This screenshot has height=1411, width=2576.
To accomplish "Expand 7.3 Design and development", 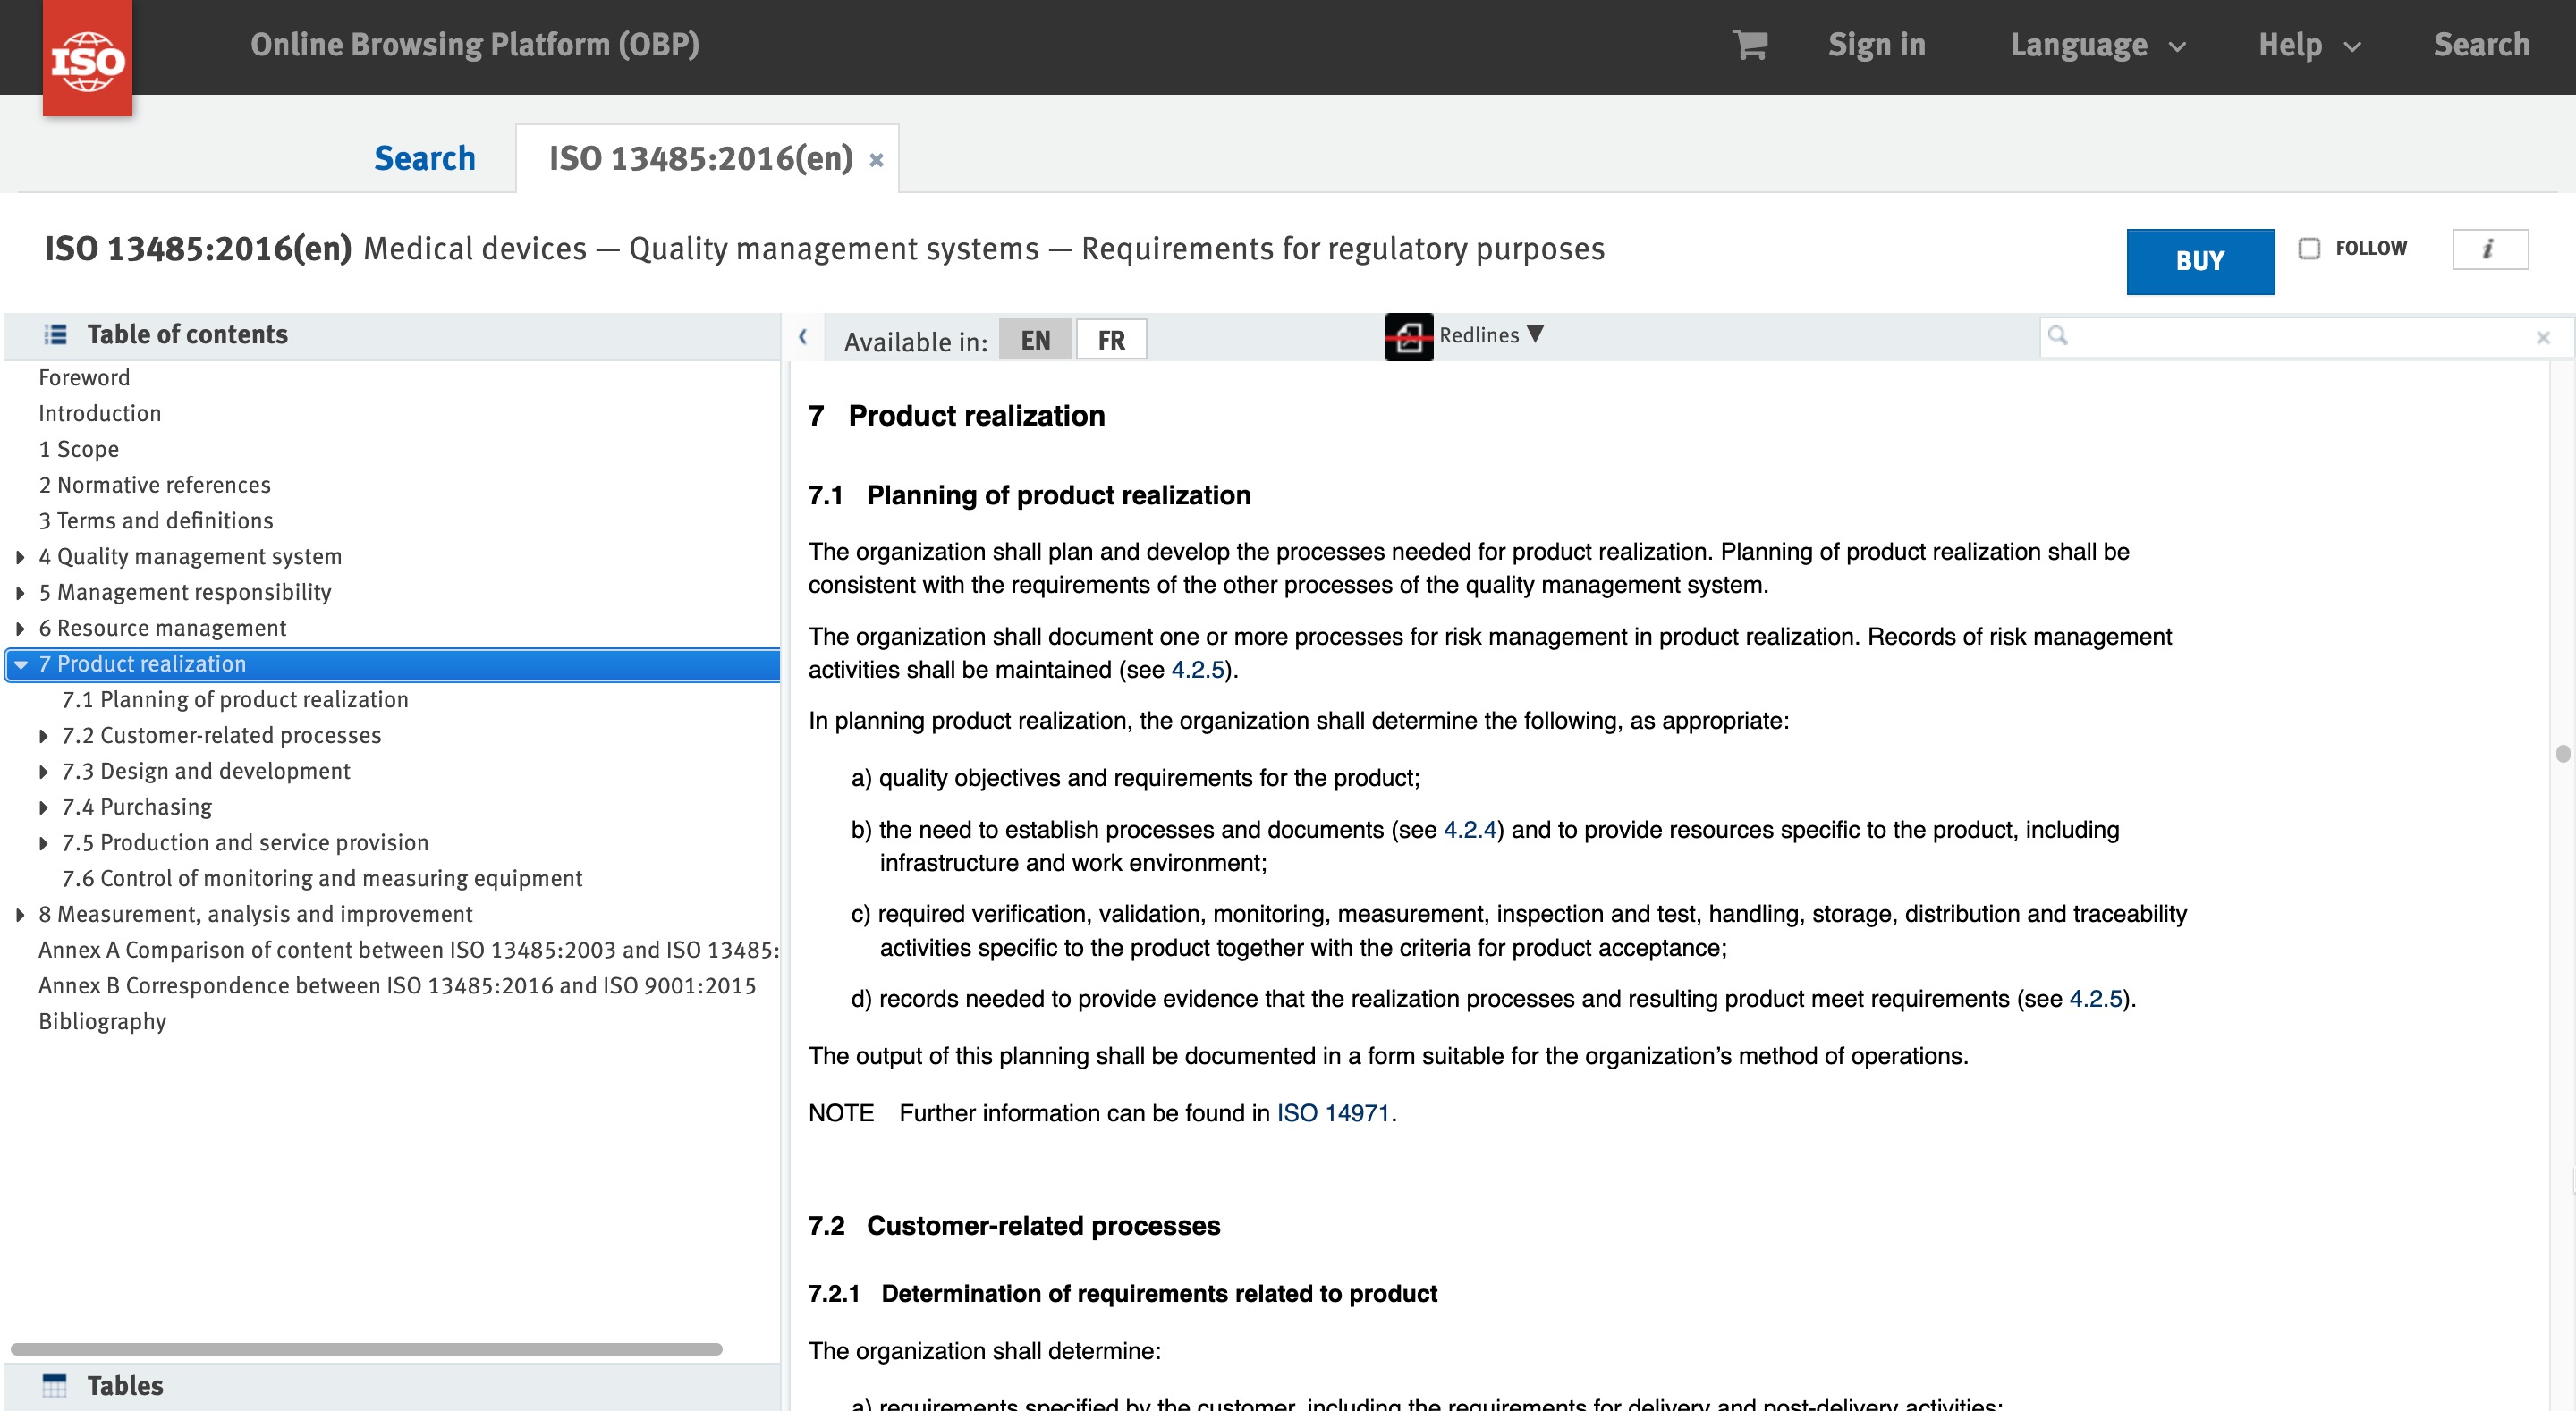I will coord(43,772).
